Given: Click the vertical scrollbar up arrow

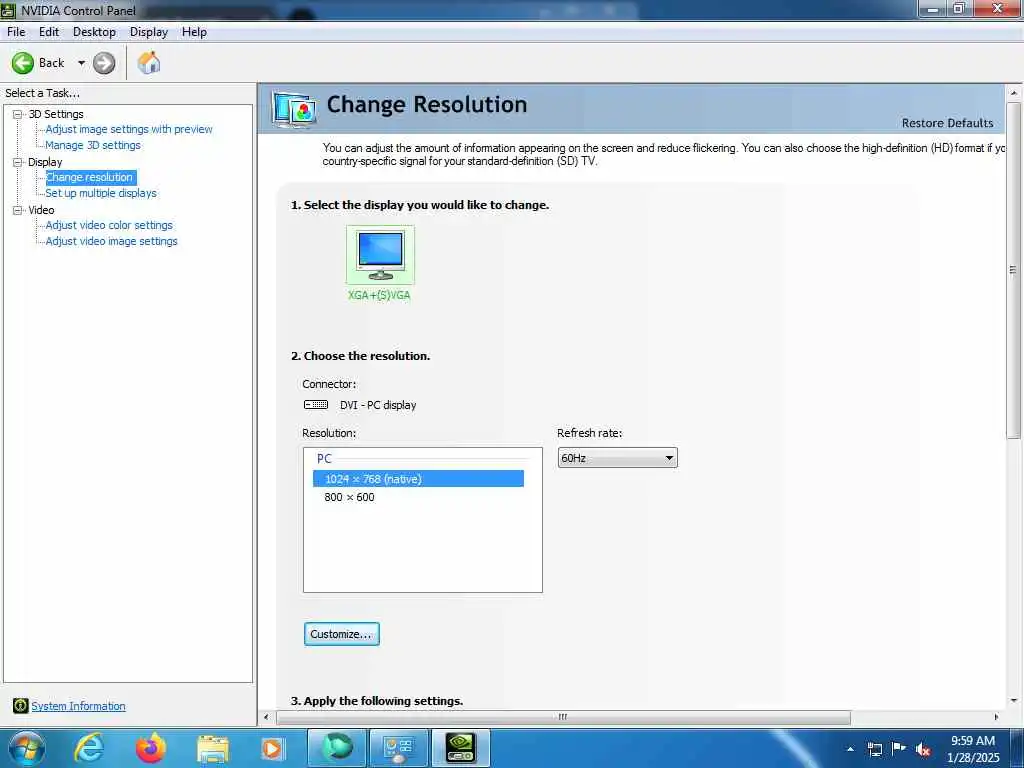Looking at the screenshot, I should point(1014,93).
